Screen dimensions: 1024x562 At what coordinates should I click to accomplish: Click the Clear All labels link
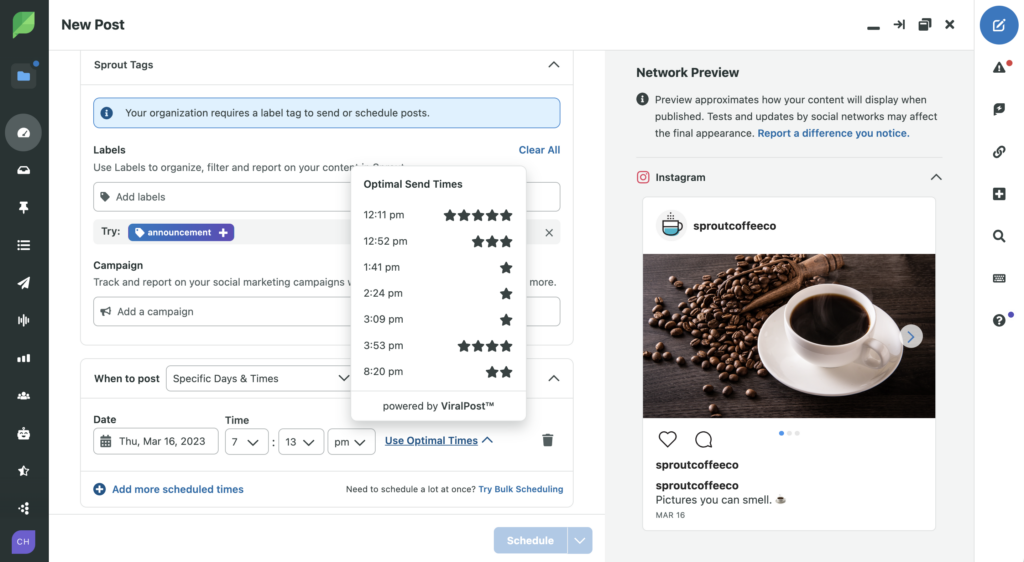tap(539, 149)
